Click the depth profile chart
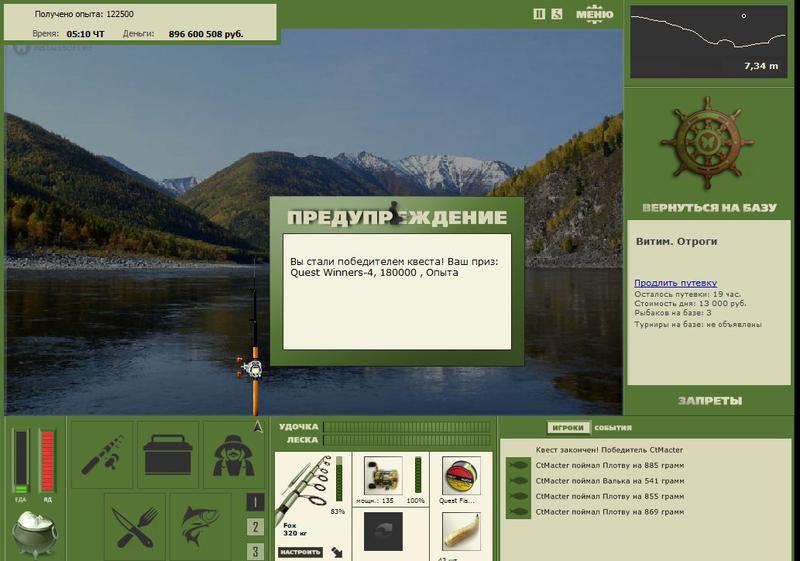Image resolution: width=800 pixels, height=561 pixels. (709, 42)
